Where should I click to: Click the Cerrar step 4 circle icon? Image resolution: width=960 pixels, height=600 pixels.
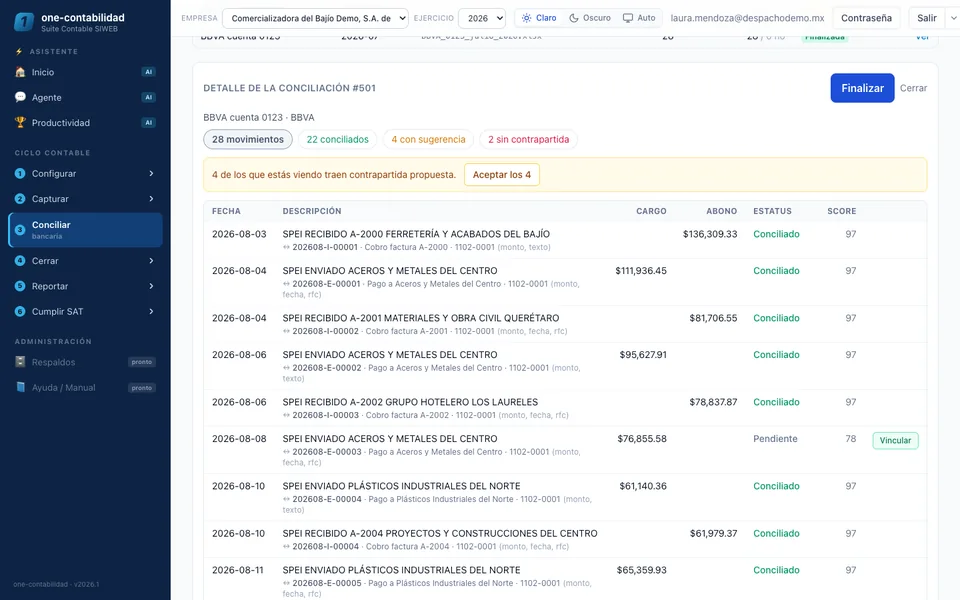click(x=20, y=260)
